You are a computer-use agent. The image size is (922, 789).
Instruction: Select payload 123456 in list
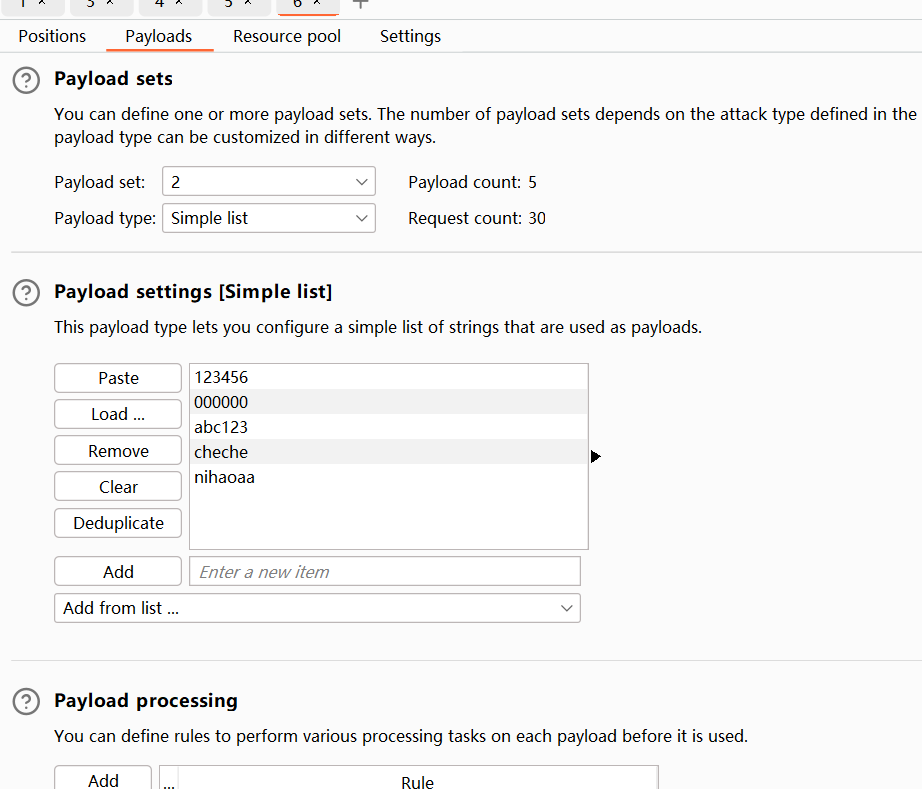(x=388, y=377)
